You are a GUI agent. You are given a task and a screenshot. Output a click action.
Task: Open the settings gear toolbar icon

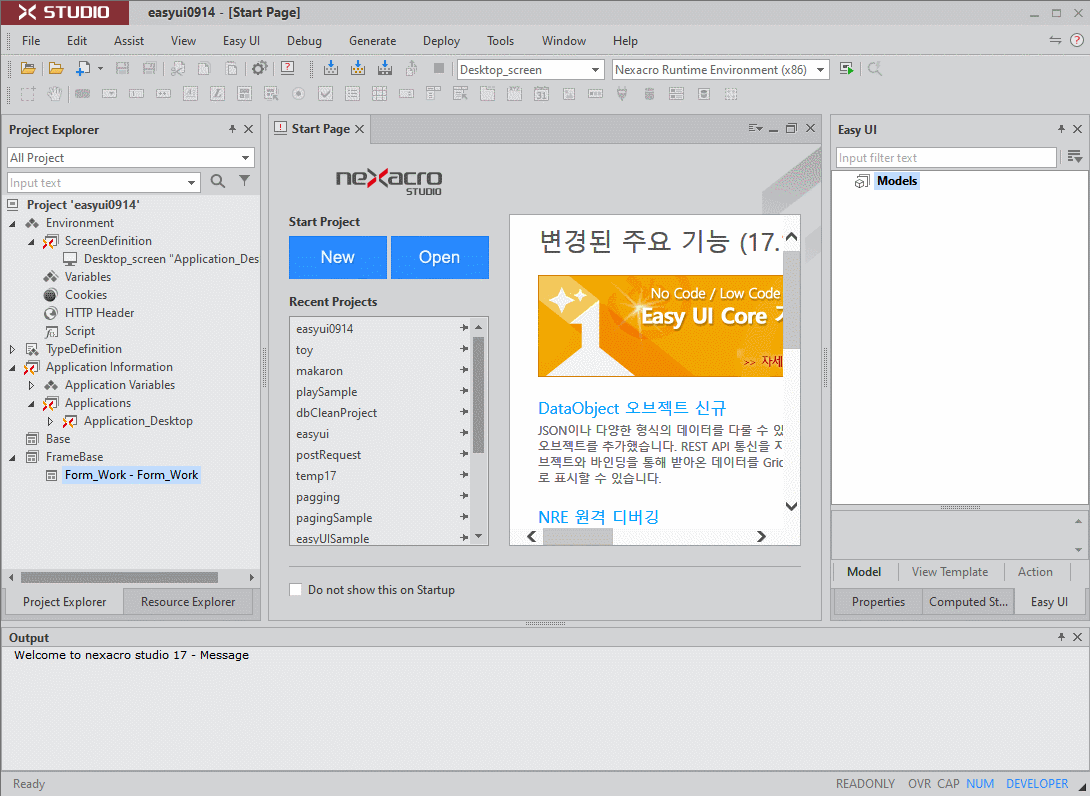[x=259, y=68]
